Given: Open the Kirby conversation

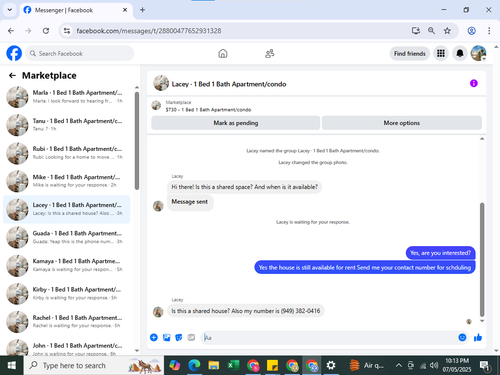Looking at the screenshot, I should (x=67, y=294).
